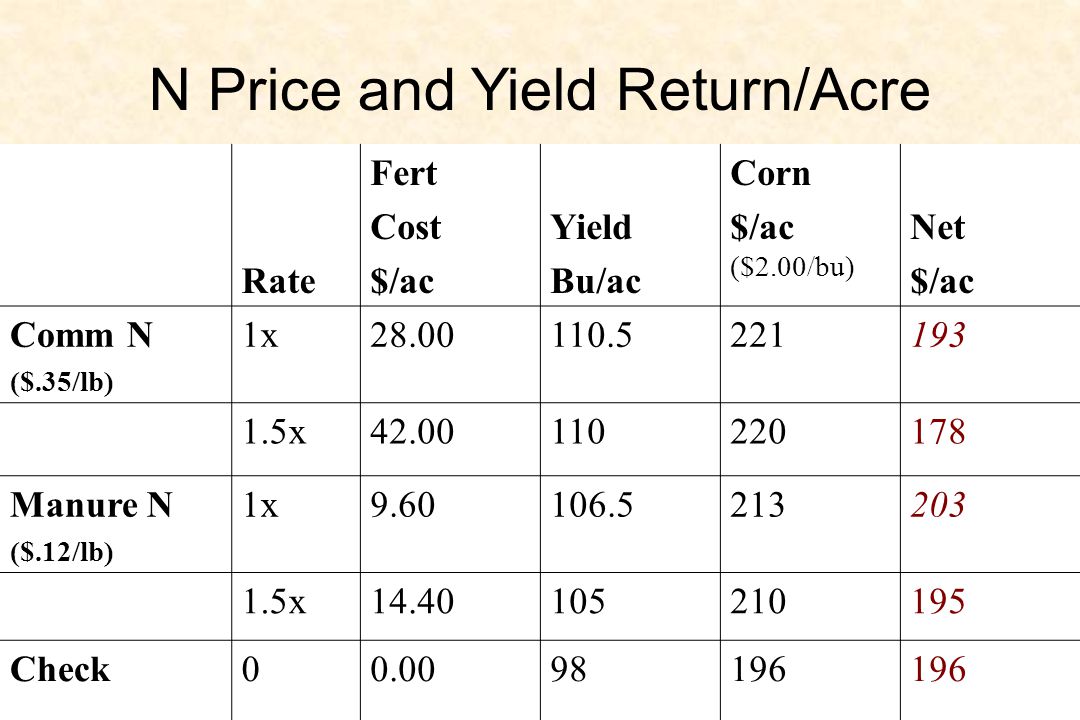
Task: Click the 110.5 yield value
Action: coord(591,336)
